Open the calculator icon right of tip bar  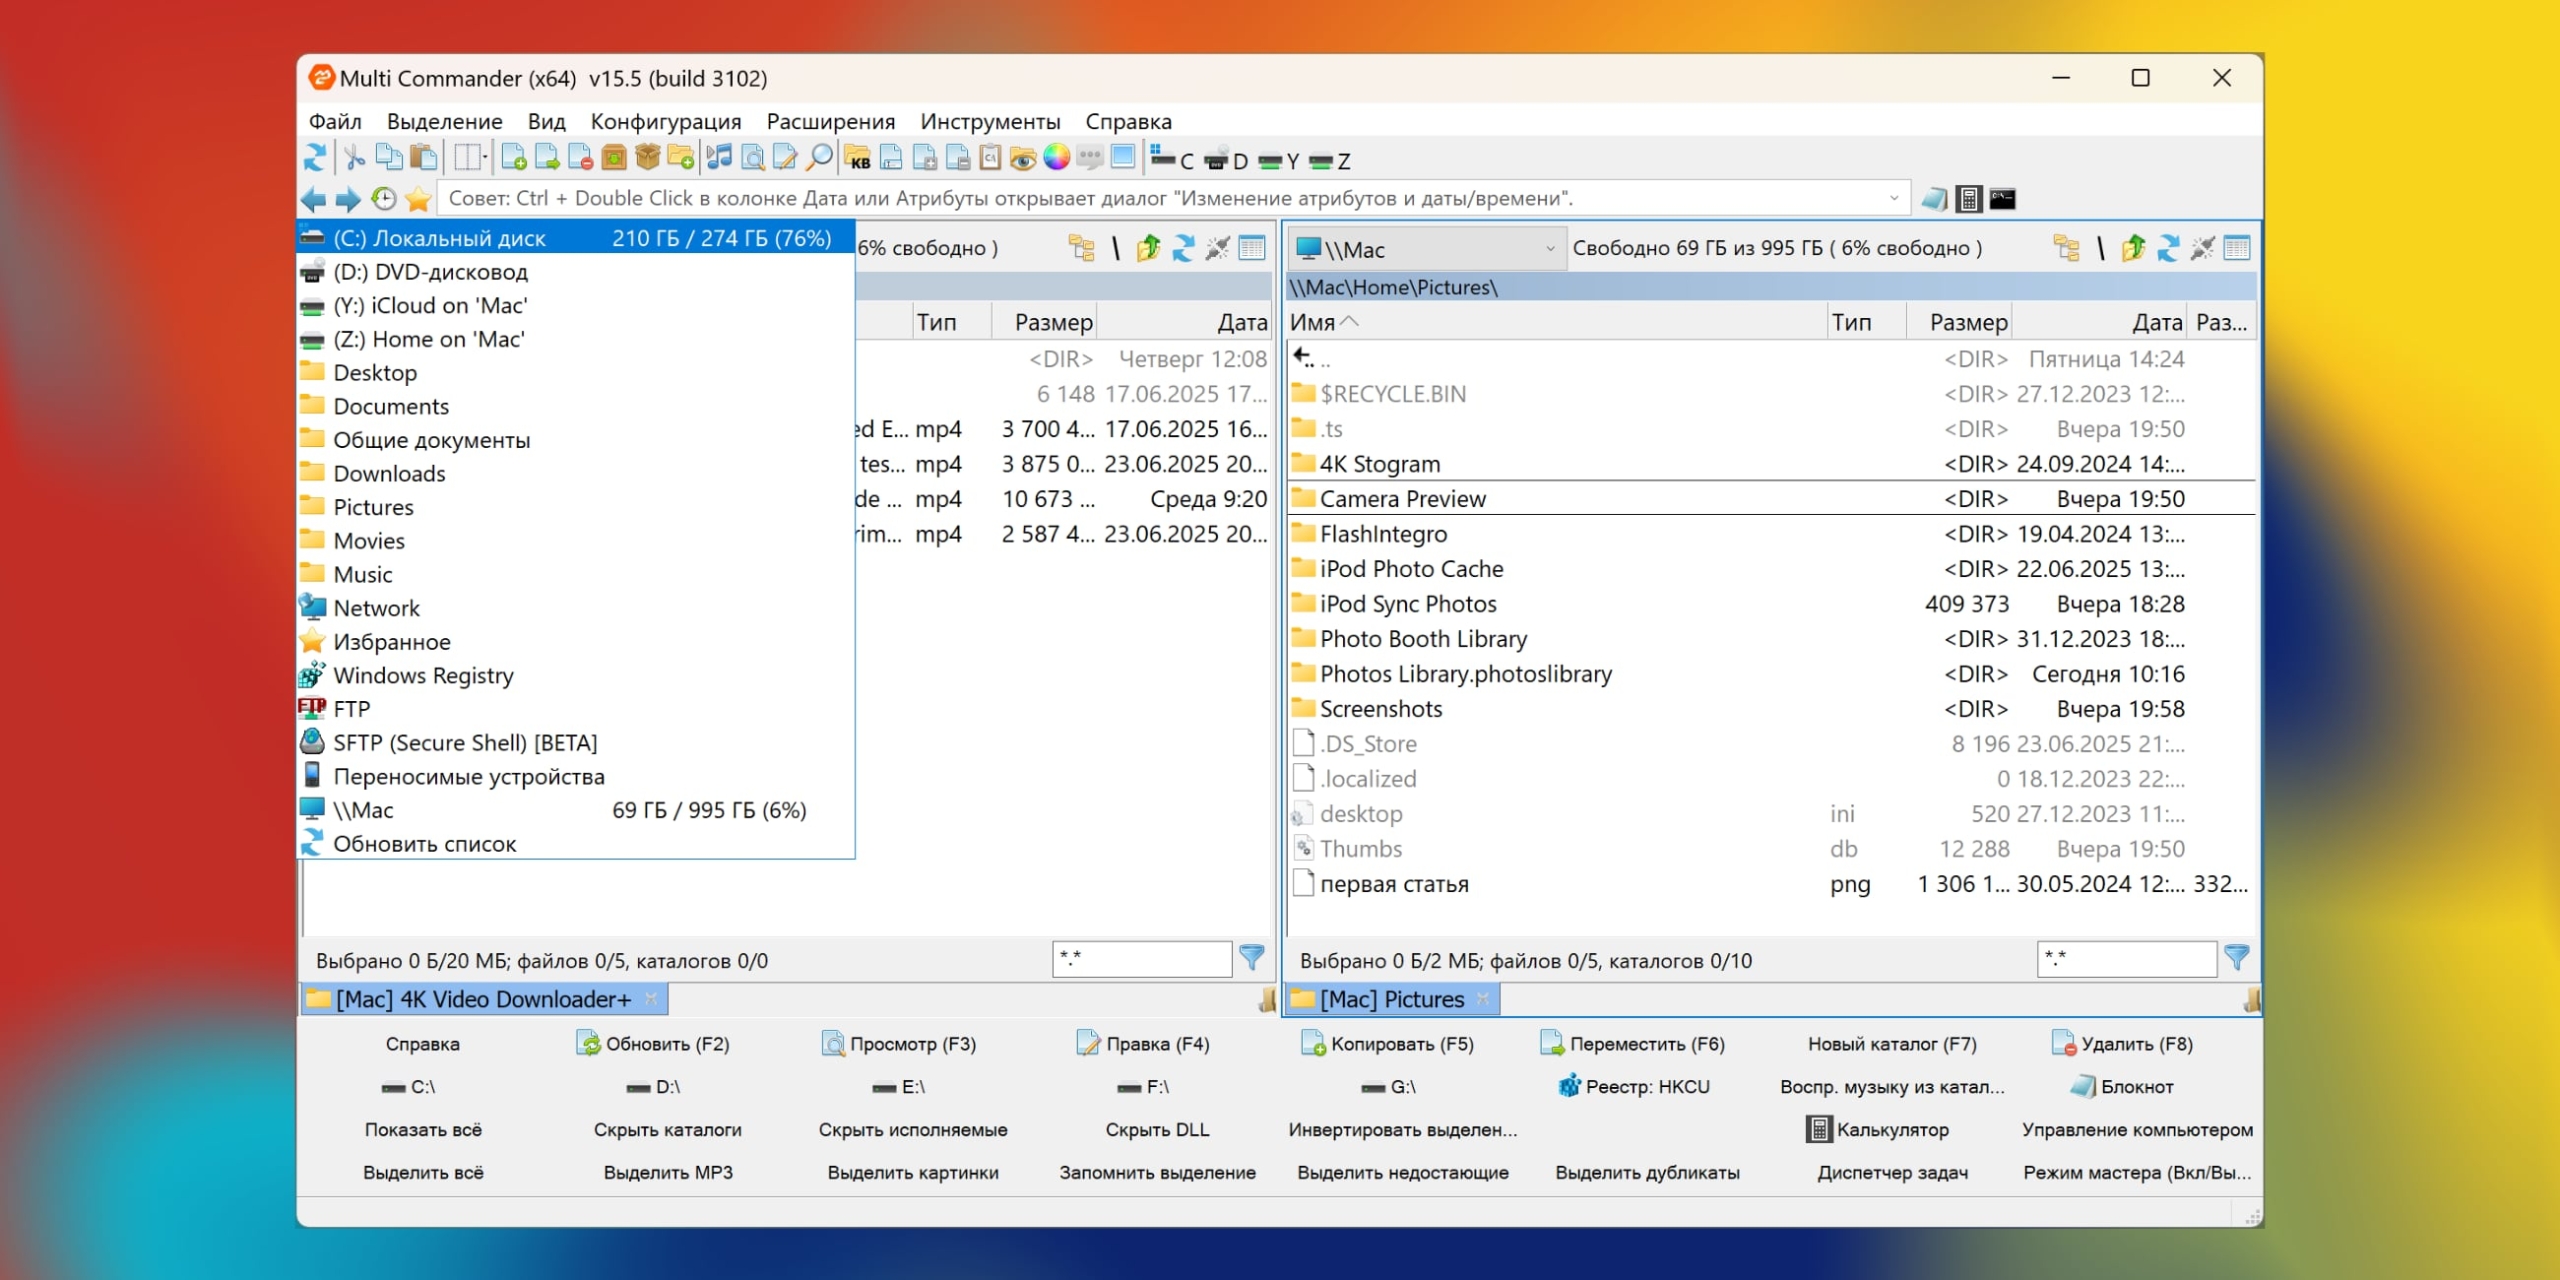pyautogui.click(x=1968, y=199)
